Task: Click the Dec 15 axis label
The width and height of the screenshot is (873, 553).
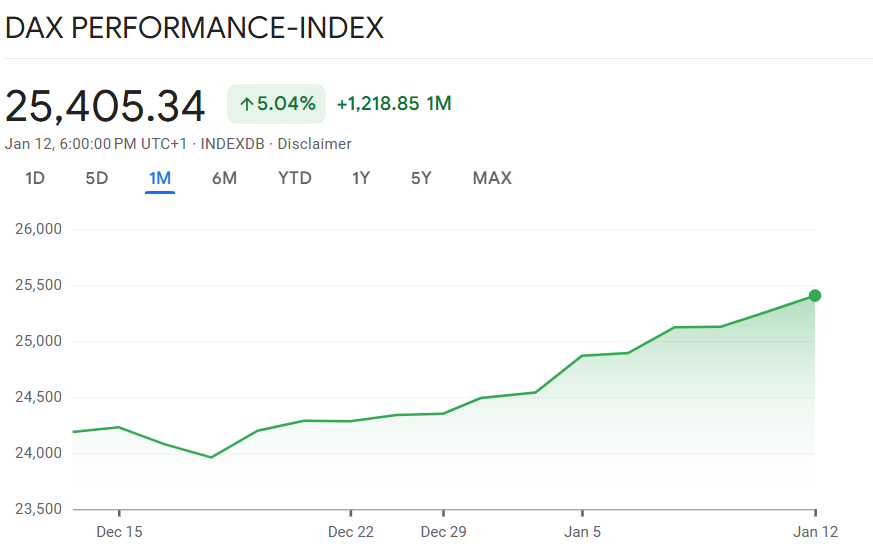Action: pyautogui.click(x=119, y=532)
